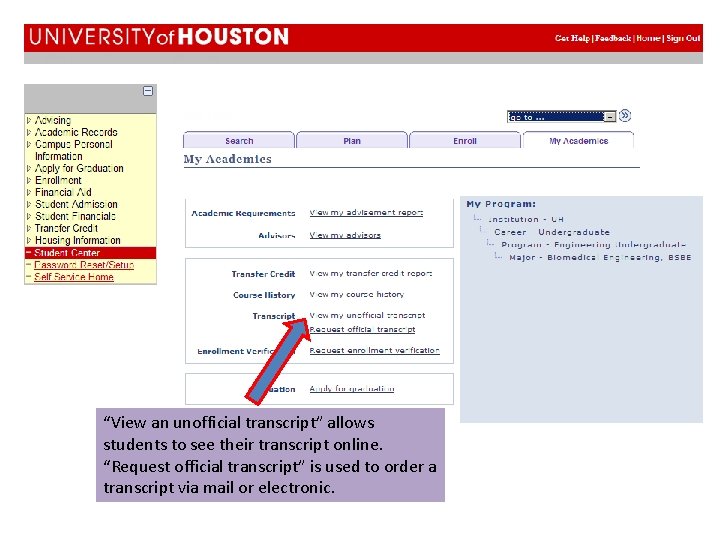Open Transfer Credit in the left menu
The height and width of the screenshot is (540, 720).
67,228
